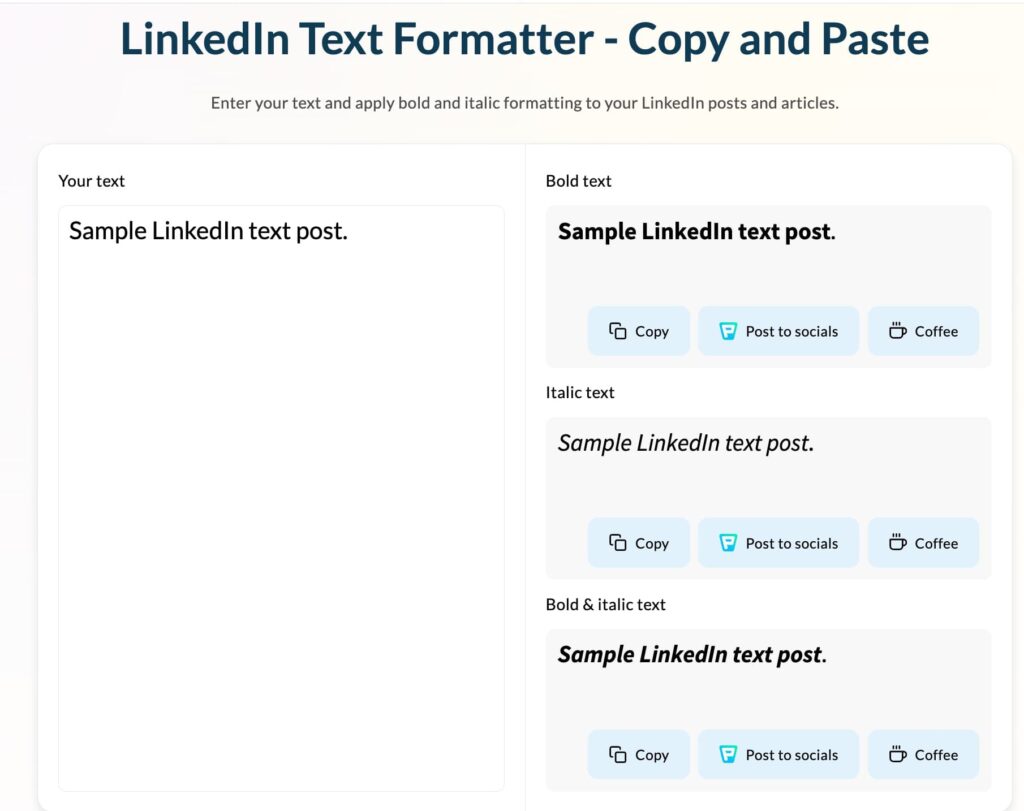Click the coffee cup icon under Bold text
Screen dimensions: 1024x811
pos(898,331)
